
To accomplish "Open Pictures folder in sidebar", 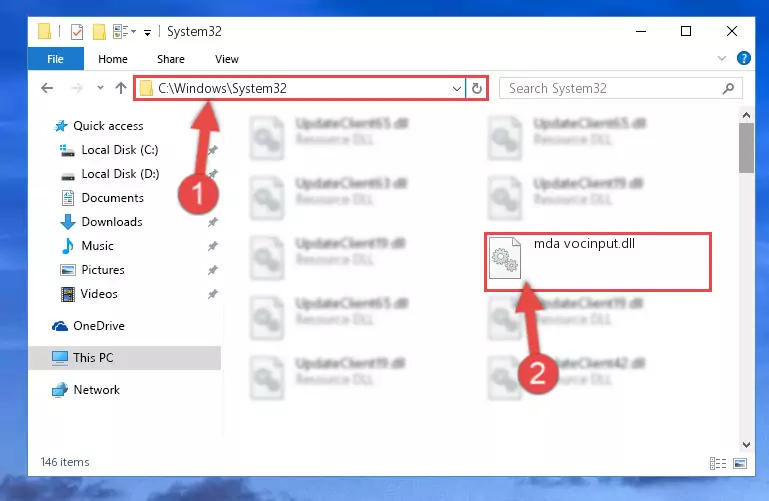I will [x=103, y=270].
